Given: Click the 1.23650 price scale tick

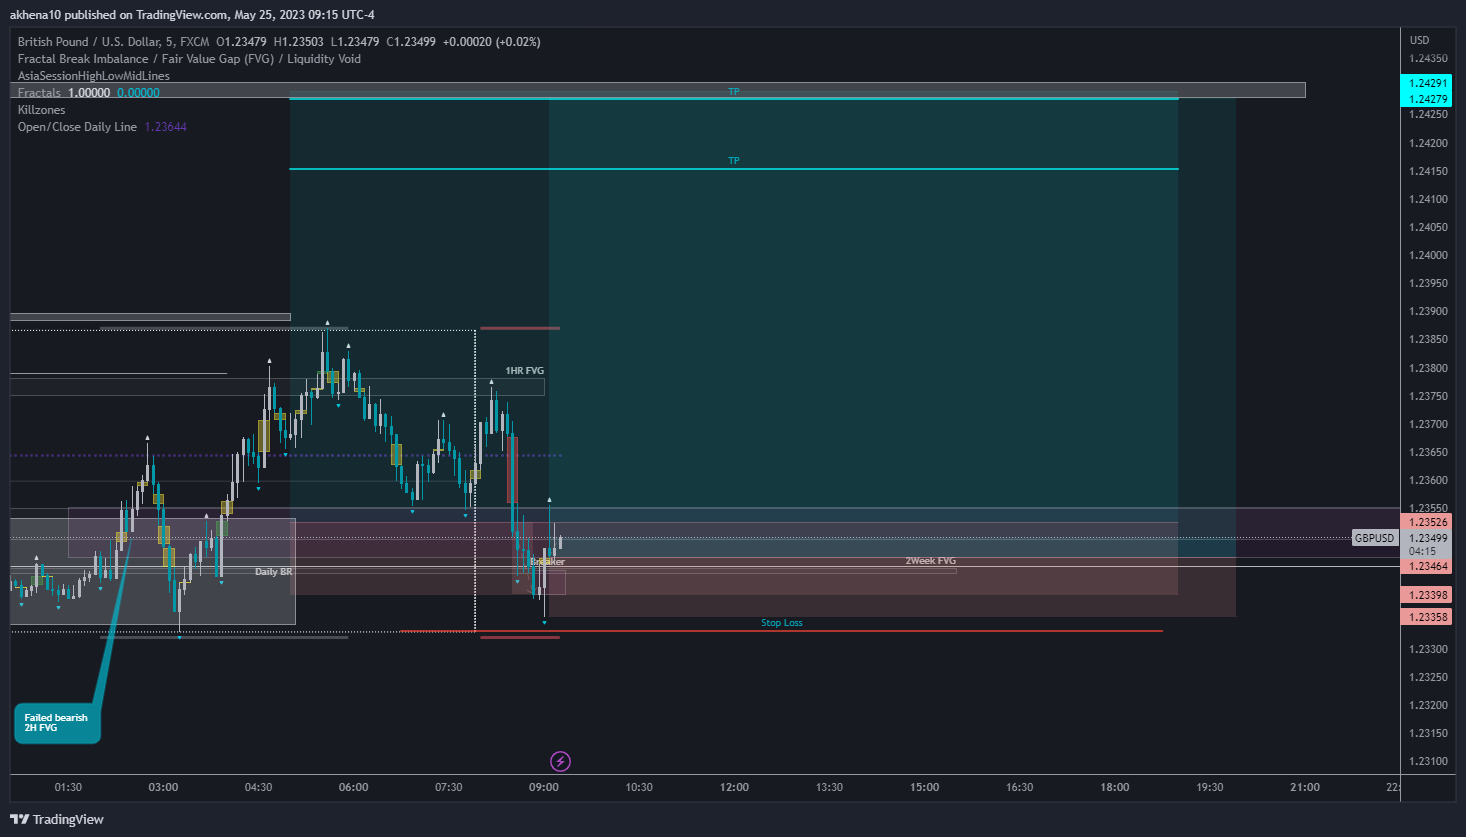Looking at the screenshot, I should pos(1428,452).
